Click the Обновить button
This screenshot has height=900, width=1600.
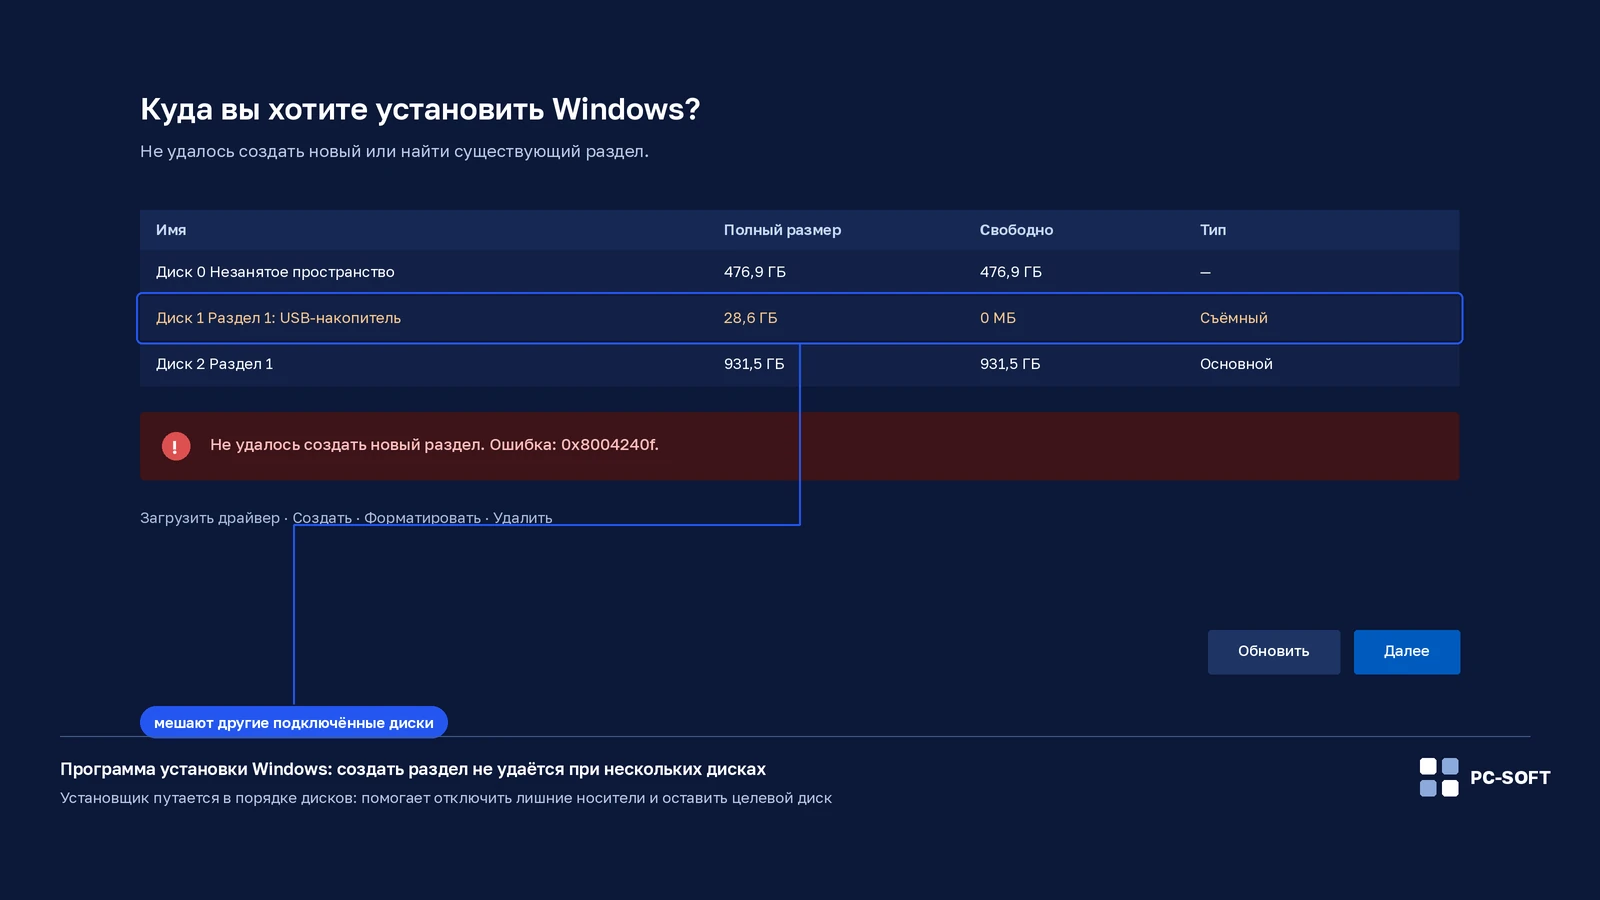coord(1274,652)
